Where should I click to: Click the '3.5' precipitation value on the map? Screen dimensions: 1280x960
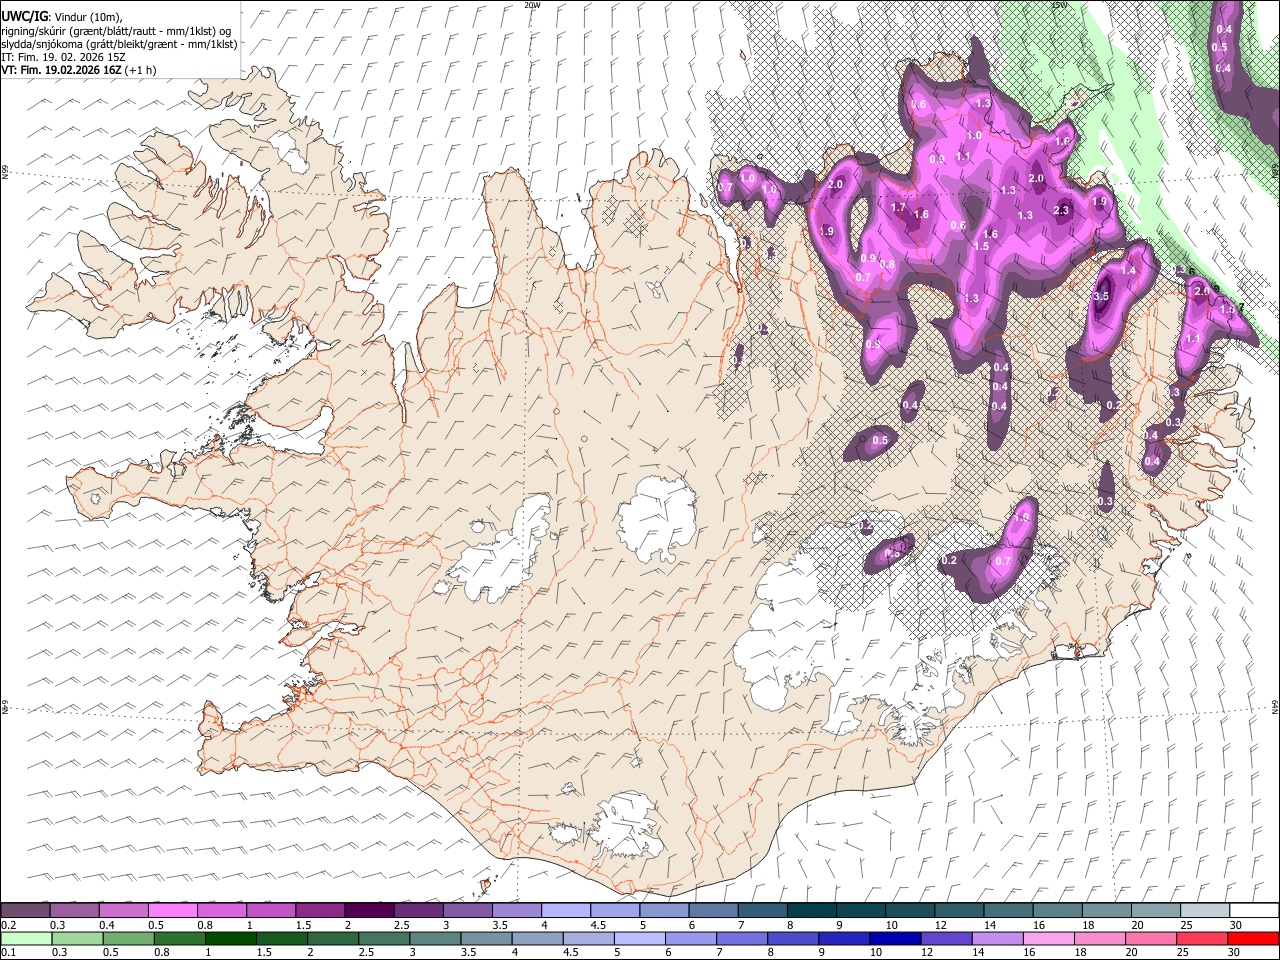pyautogui.click(x=1102, y=297)
